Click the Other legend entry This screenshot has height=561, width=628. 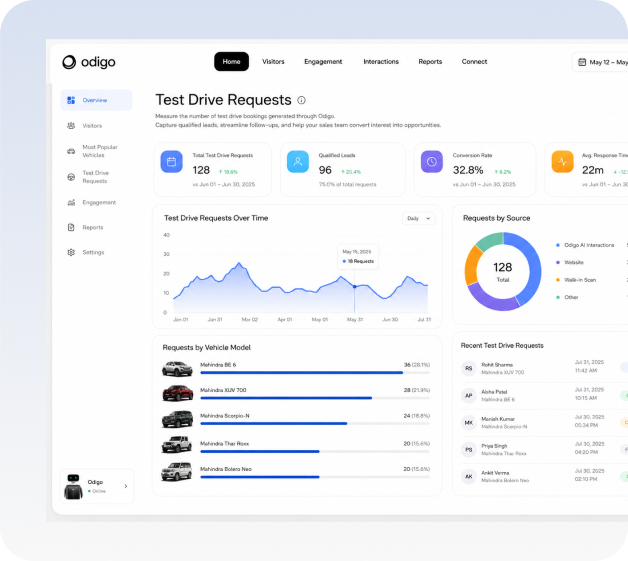coord(567,297)
